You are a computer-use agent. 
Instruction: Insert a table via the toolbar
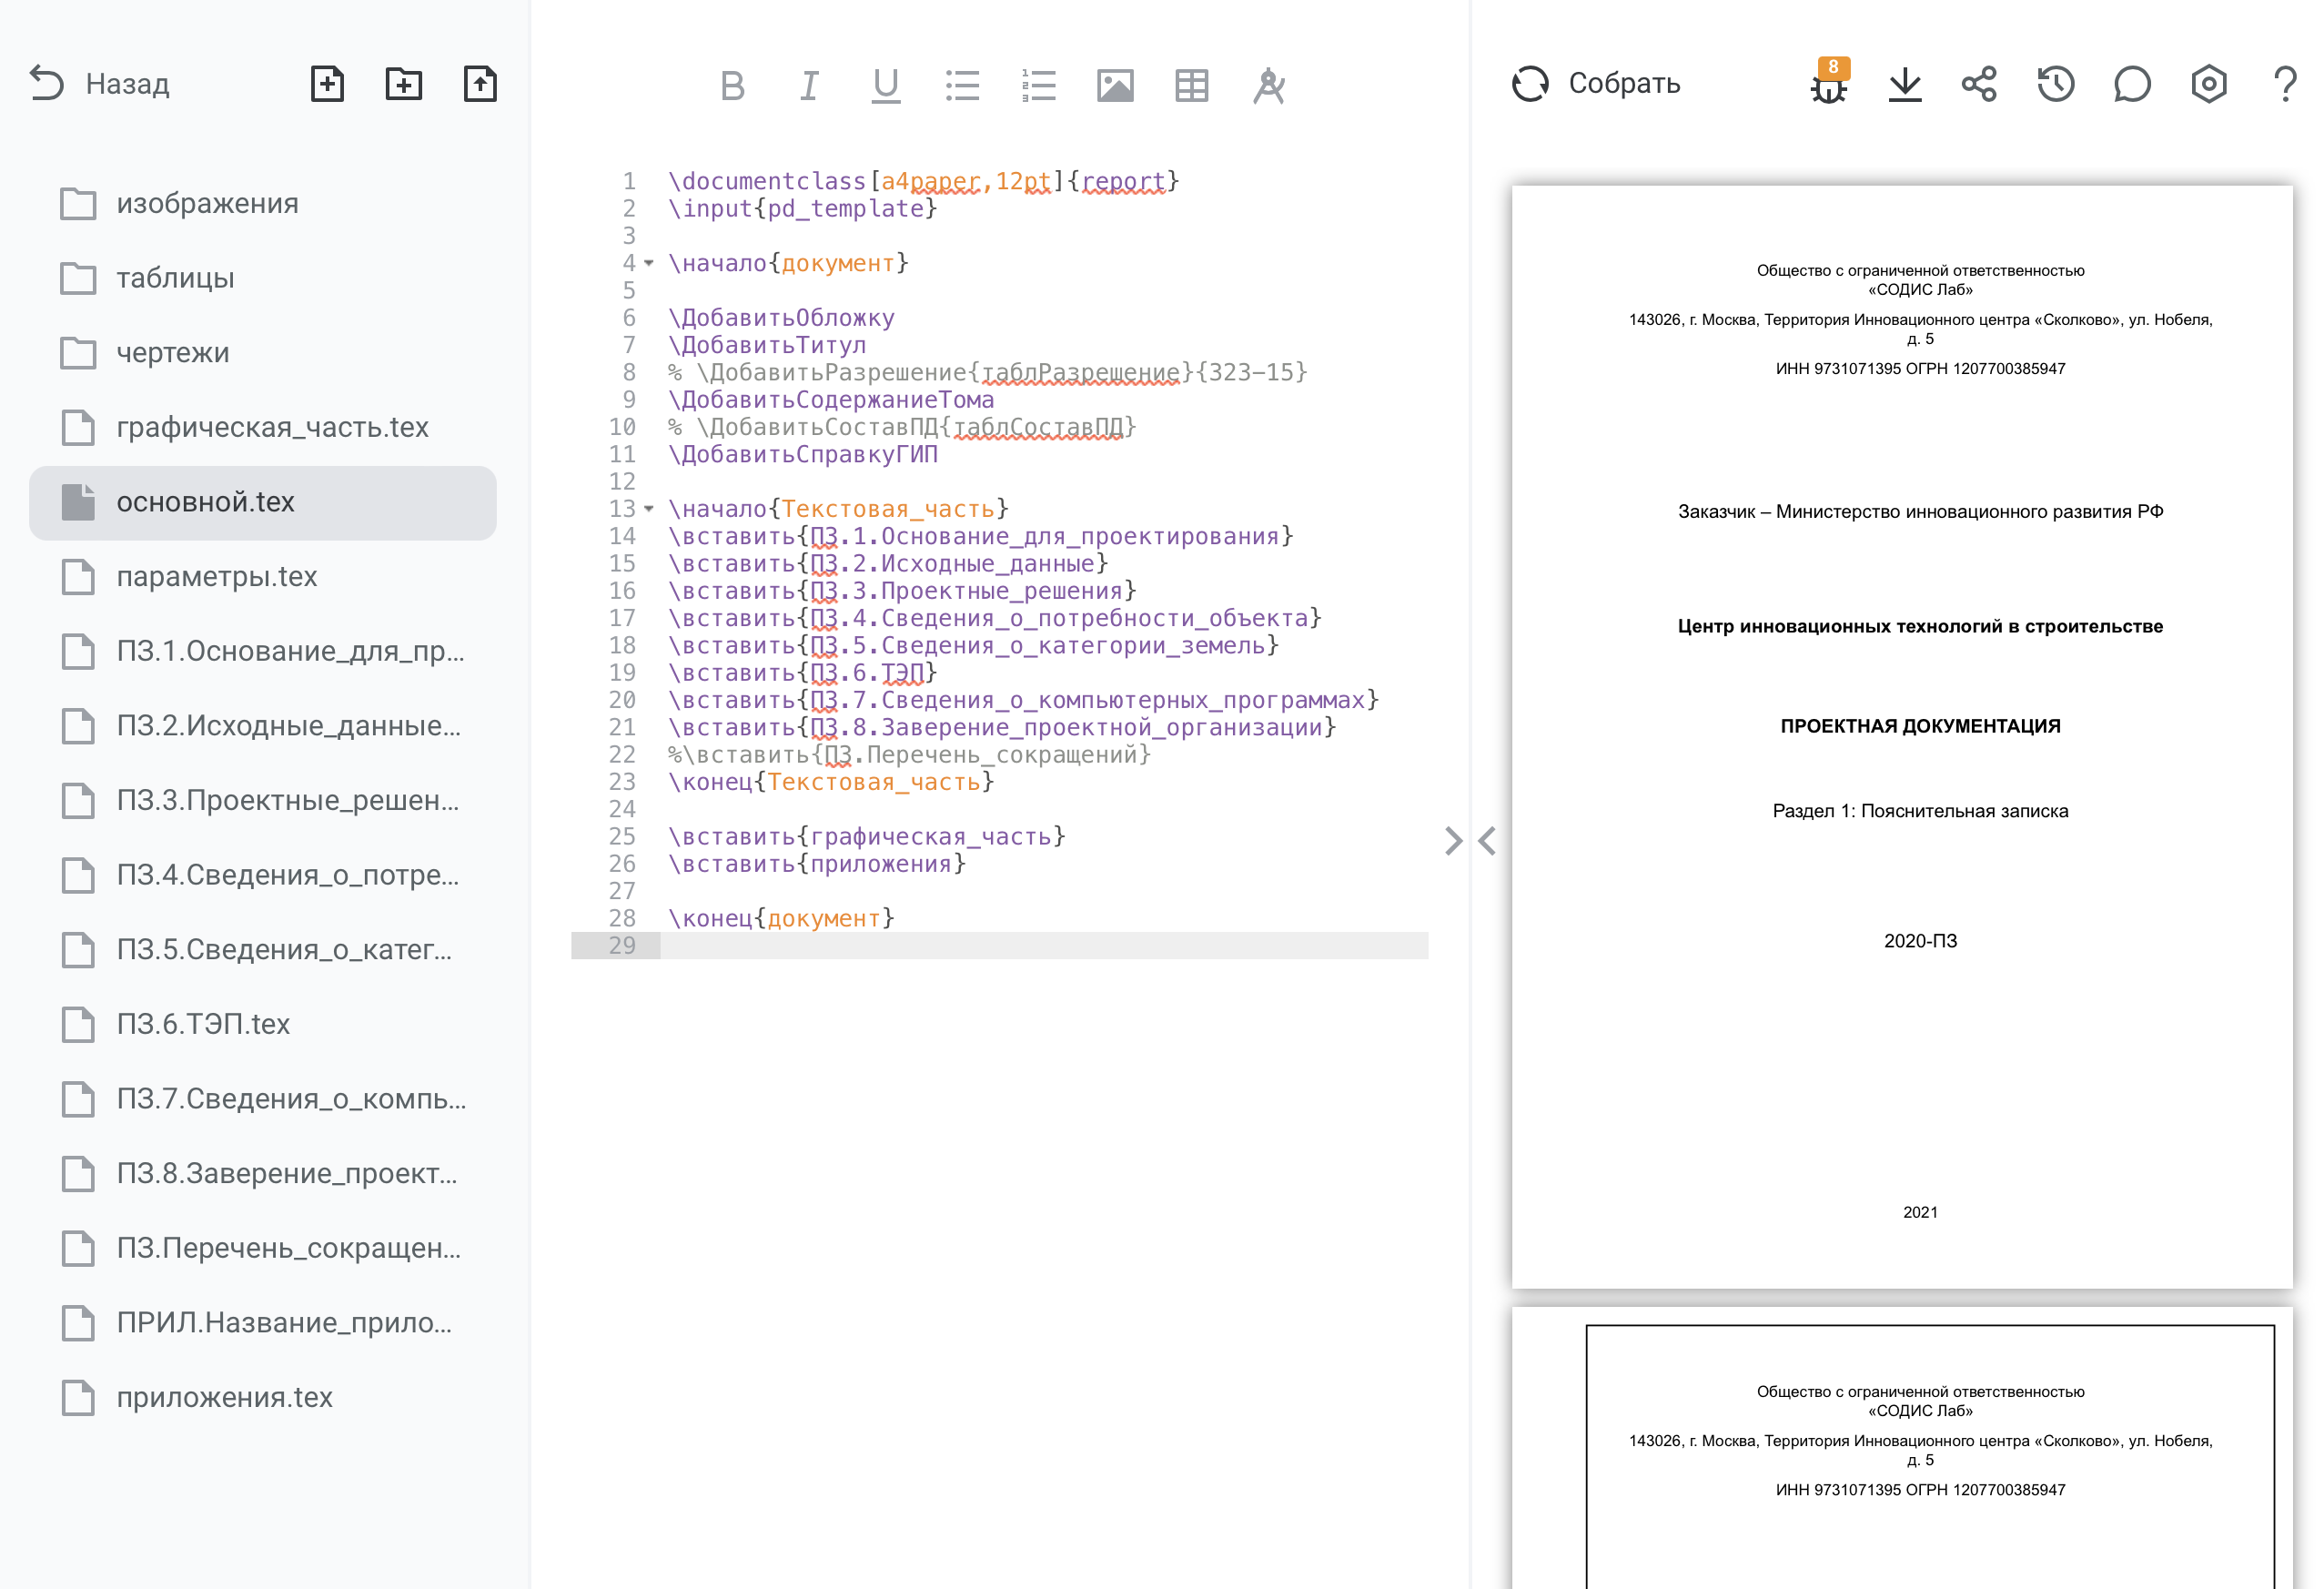coord(1192,86)
